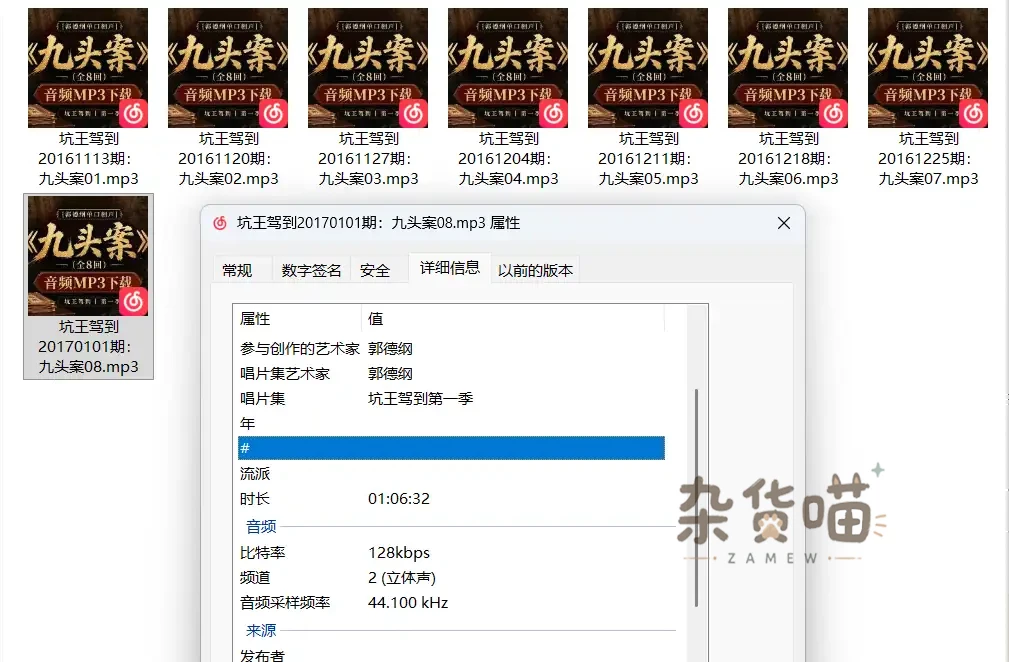Select the 九头案07.mp3 file thumbnail
The height and width of the screenshot is (662, 1009).
[x=928, y=68]
